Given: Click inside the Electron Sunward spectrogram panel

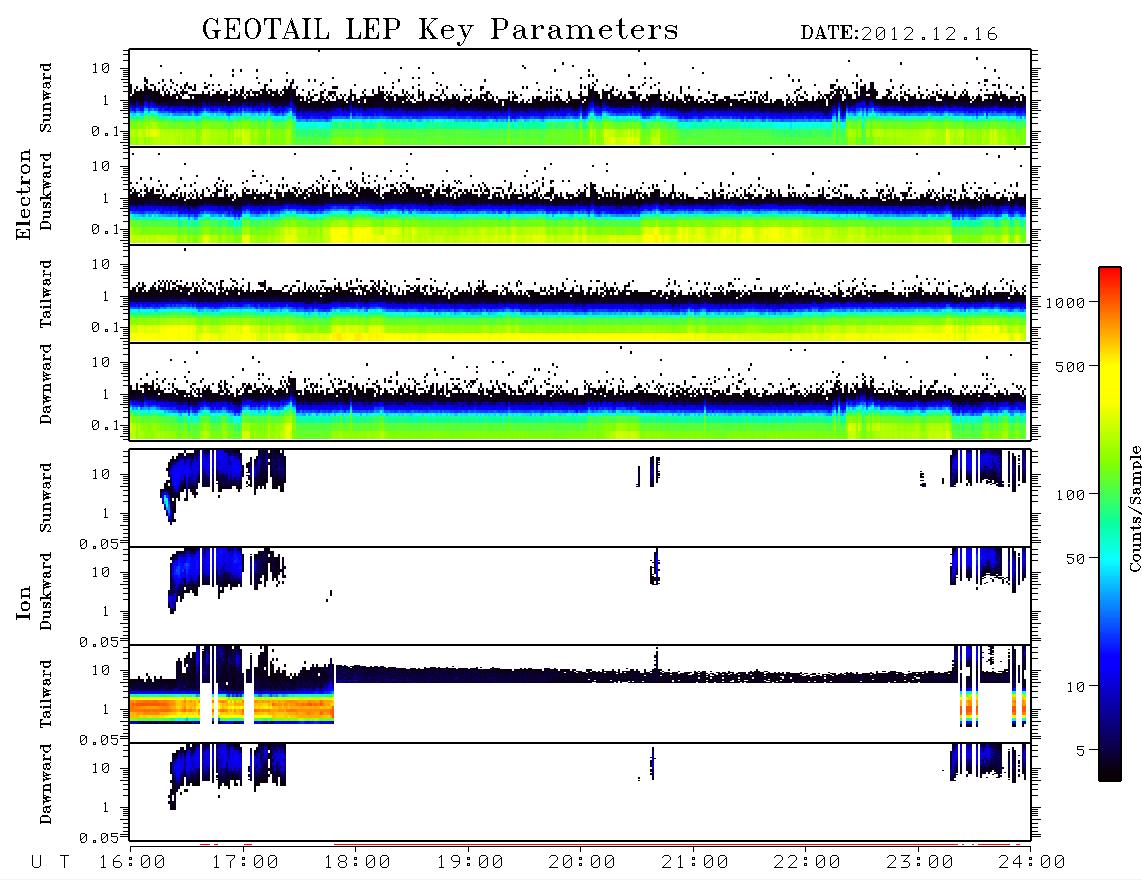Looking at the screenshot, I should (x=580, y=98).
